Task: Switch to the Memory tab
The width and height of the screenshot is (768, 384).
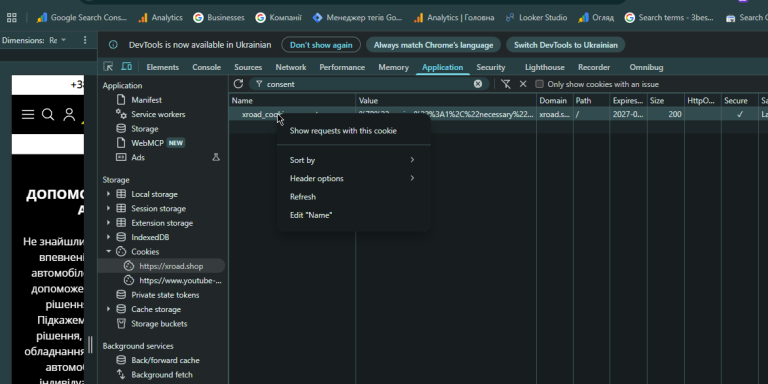Action: click(393, 67)
